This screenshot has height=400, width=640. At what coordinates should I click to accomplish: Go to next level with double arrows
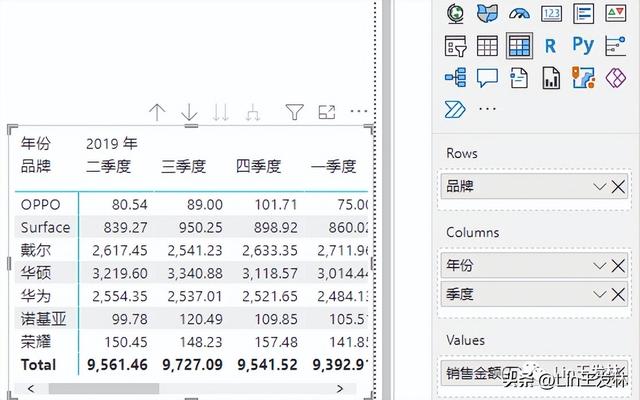click(221, 112)
